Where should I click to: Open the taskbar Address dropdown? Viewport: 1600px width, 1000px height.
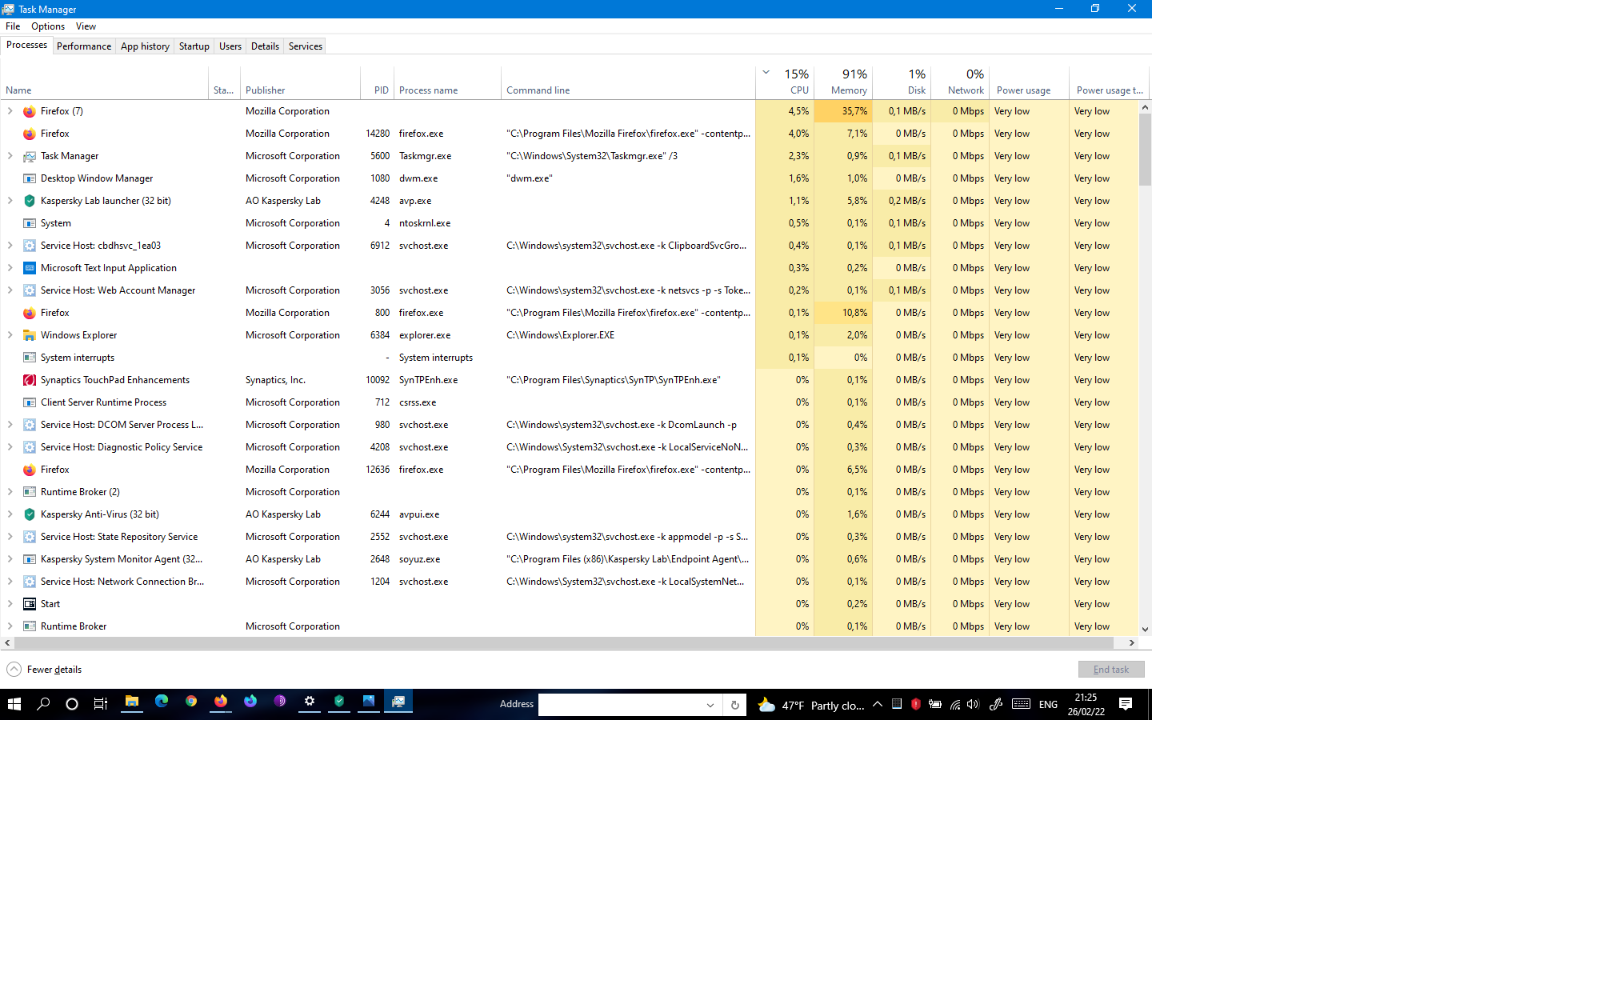click(711, 705)
